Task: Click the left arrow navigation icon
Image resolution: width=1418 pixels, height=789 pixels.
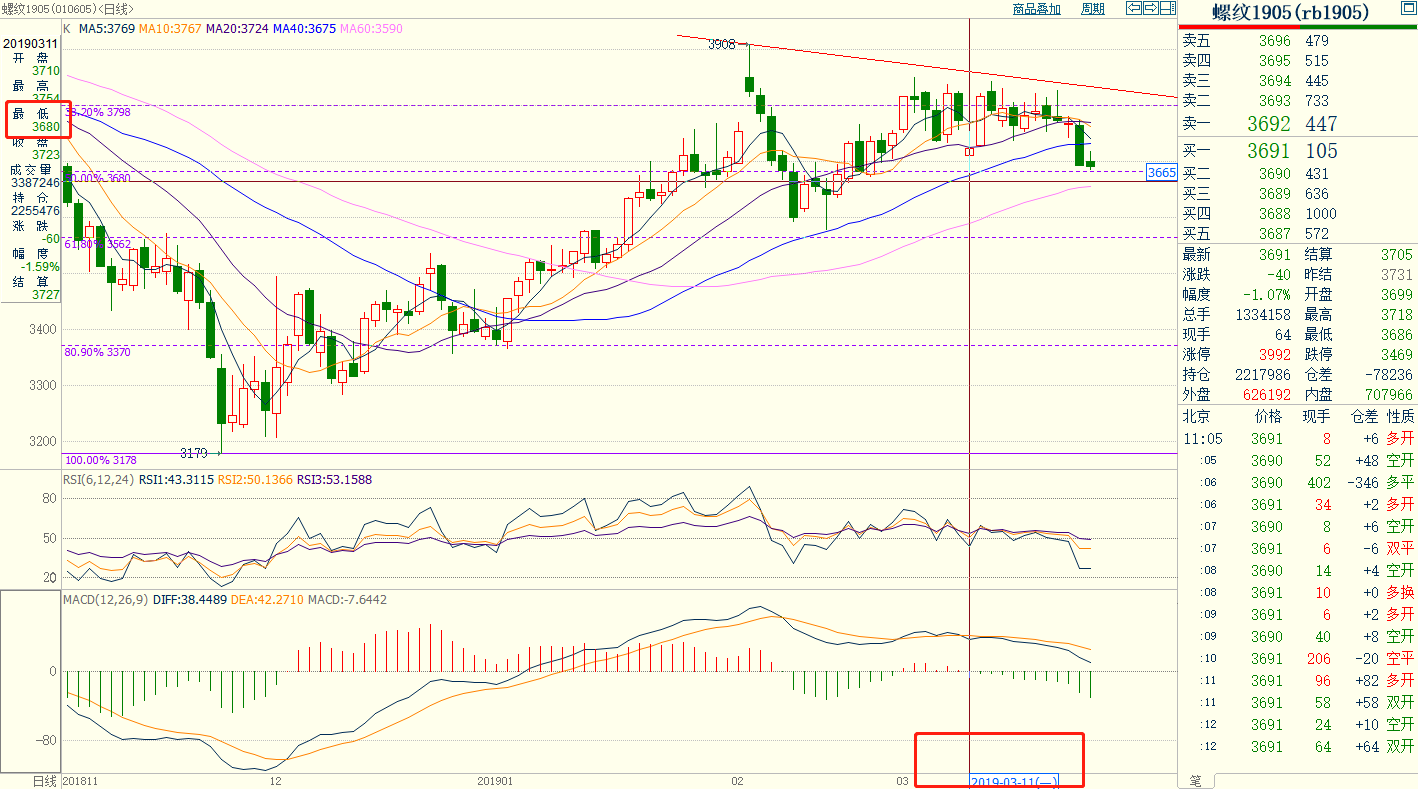Action: coord(1134,9)
